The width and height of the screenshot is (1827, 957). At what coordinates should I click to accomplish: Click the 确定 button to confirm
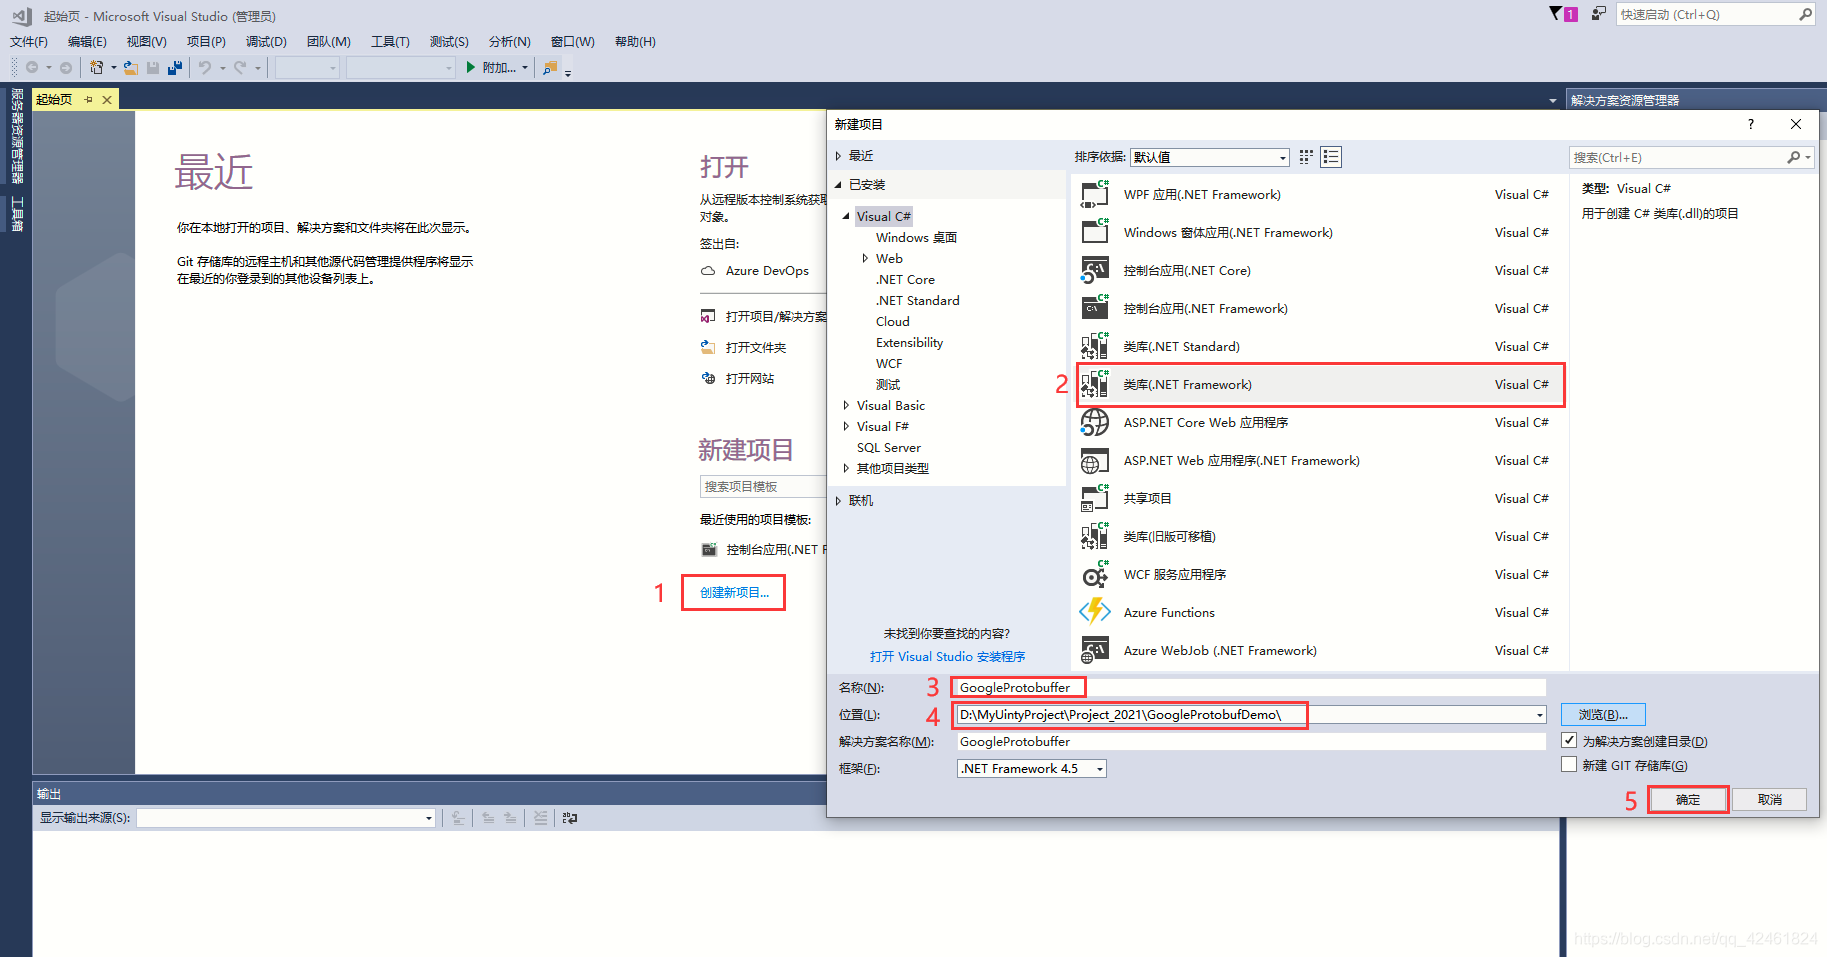[x=1687, y=799]
